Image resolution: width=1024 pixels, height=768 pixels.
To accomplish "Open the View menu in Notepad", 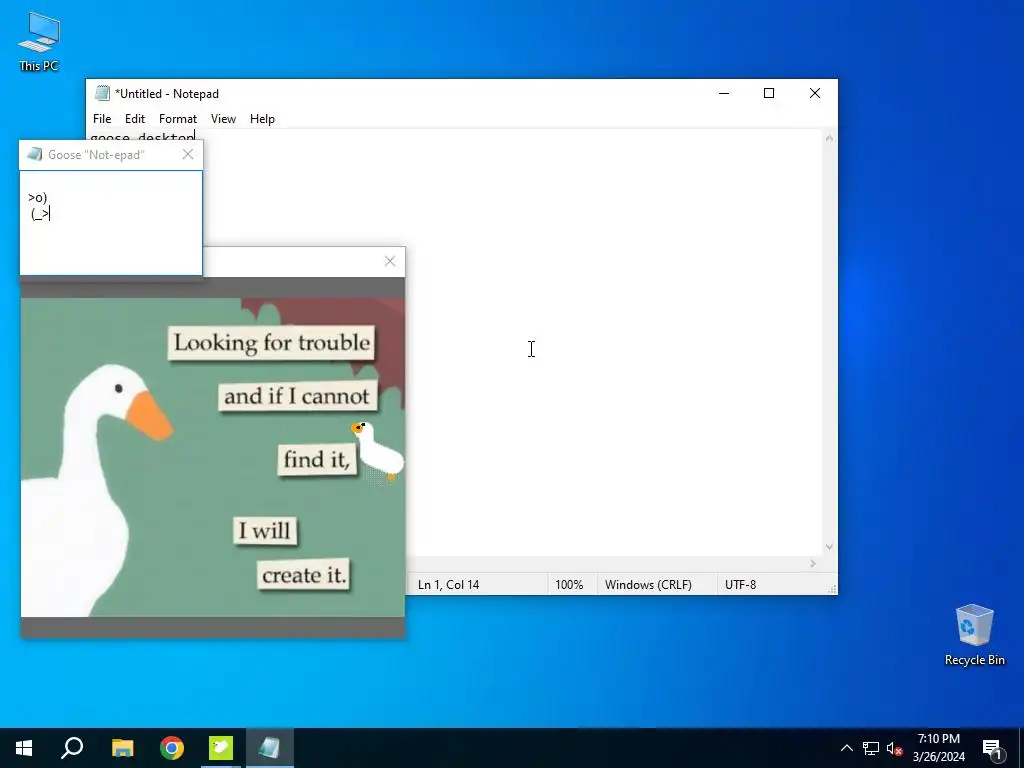I will [x=223, y=119].
